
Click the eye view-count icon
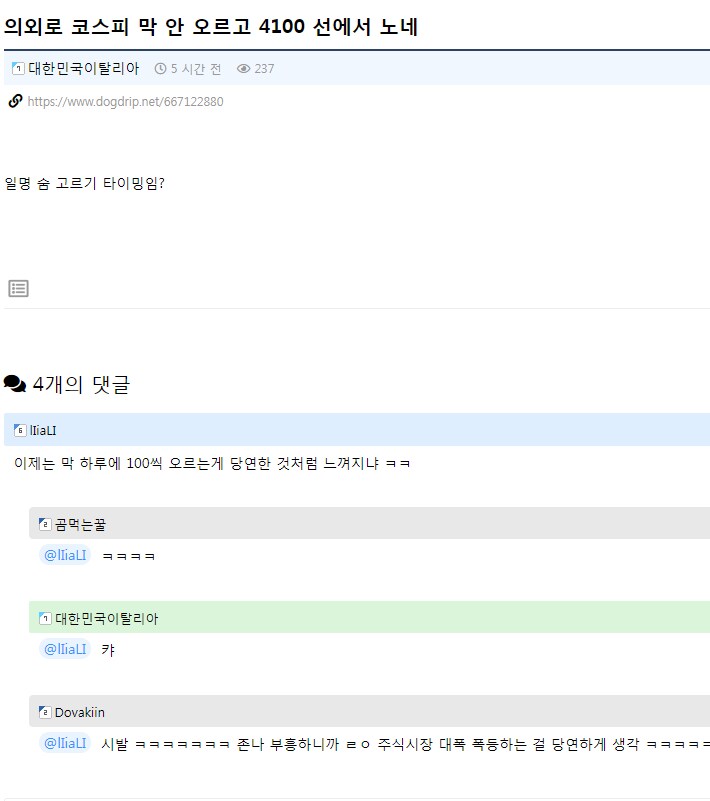point(244,68)
